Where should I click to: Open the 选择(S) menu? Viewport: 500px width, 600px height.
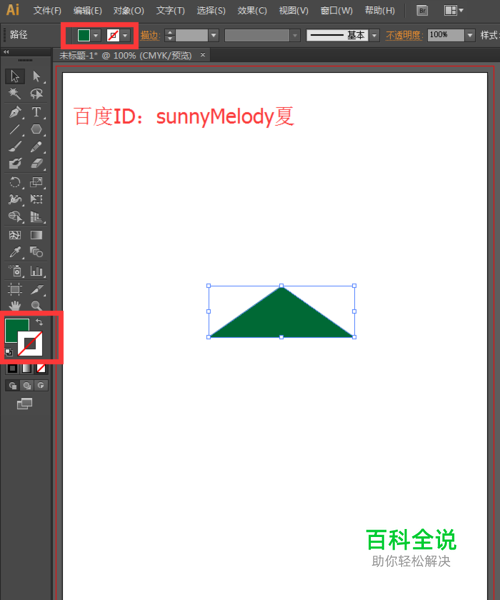click(x=211, y=11)
